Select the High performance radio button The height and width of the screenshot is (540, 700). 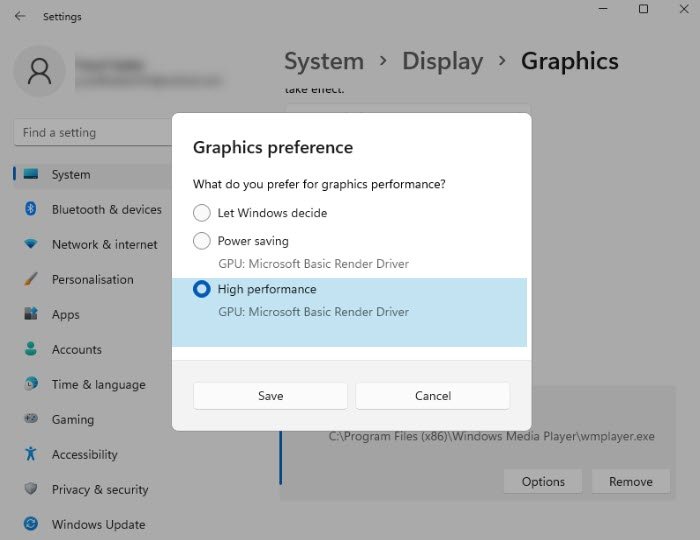(x=202, y=289)
